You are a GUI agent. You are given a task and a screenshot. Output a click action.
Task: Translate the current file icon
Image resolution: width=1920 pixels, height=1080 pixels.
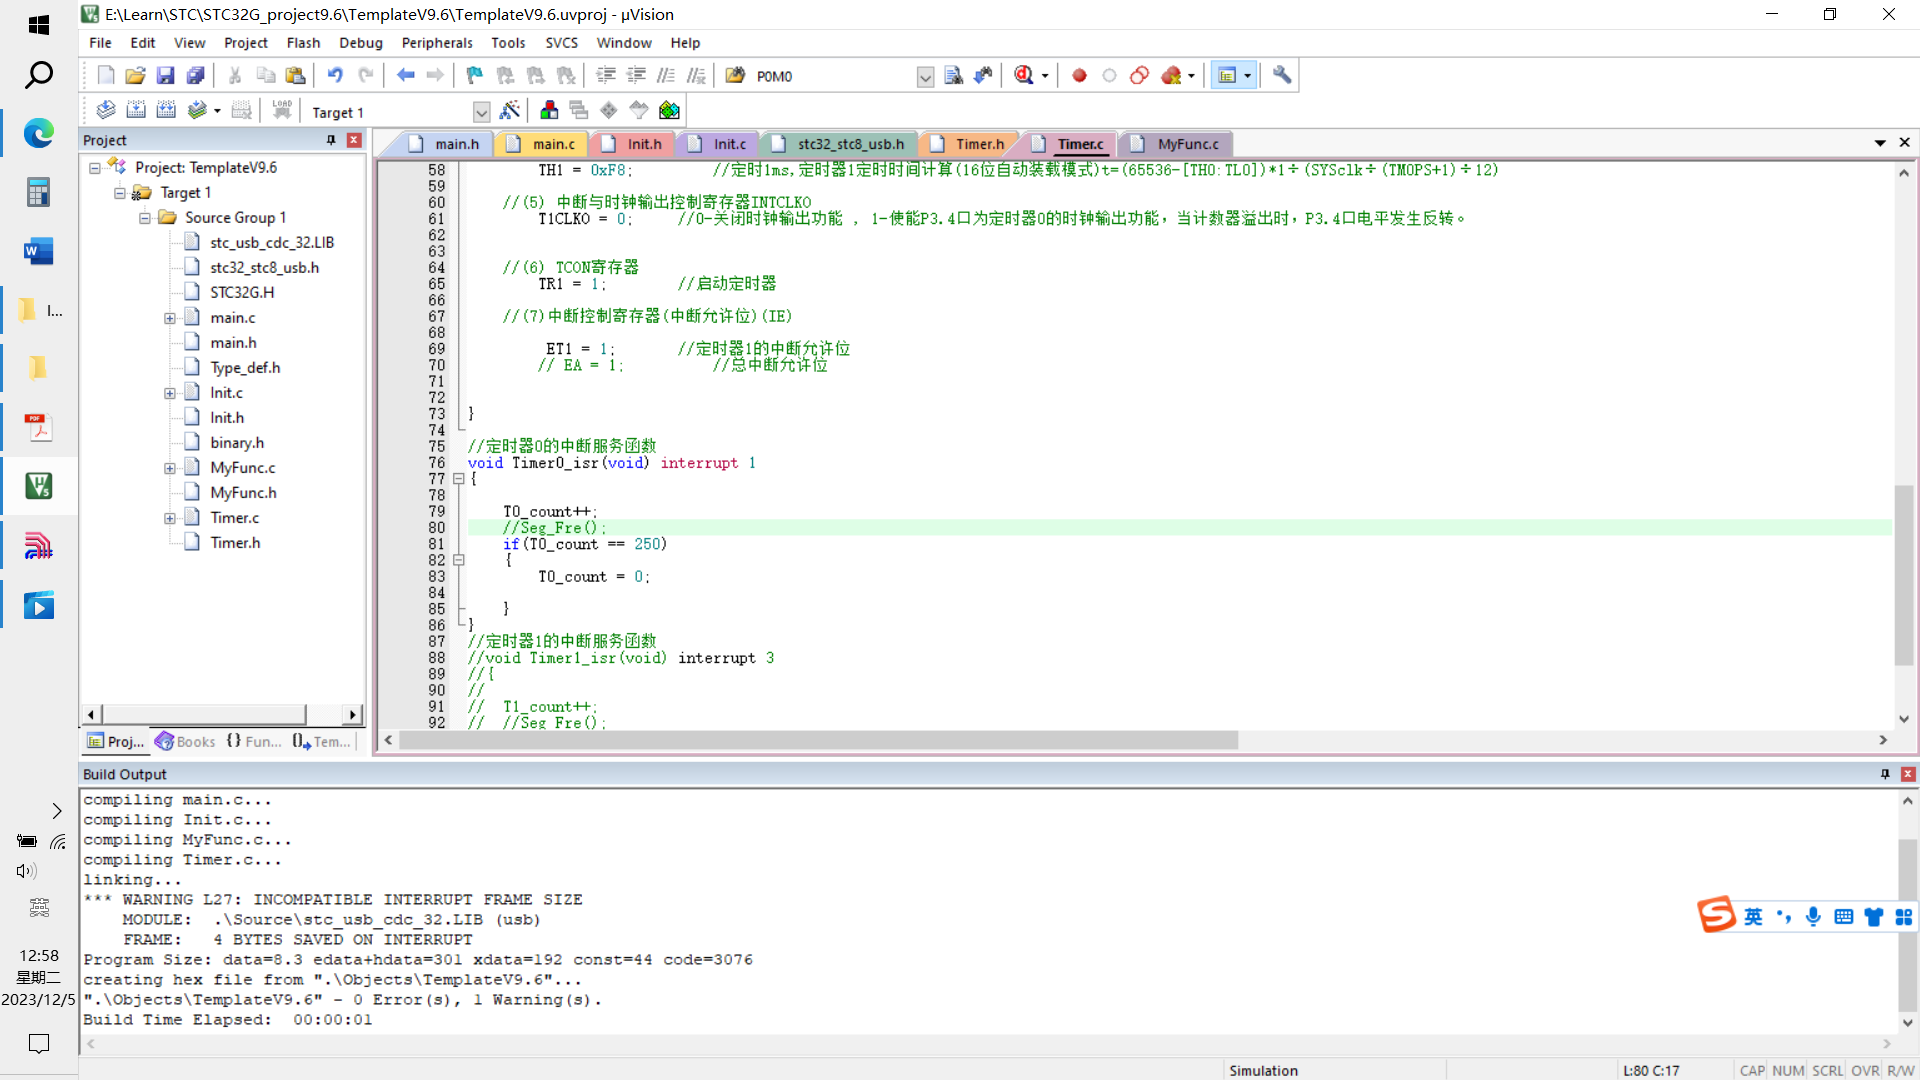106,110
